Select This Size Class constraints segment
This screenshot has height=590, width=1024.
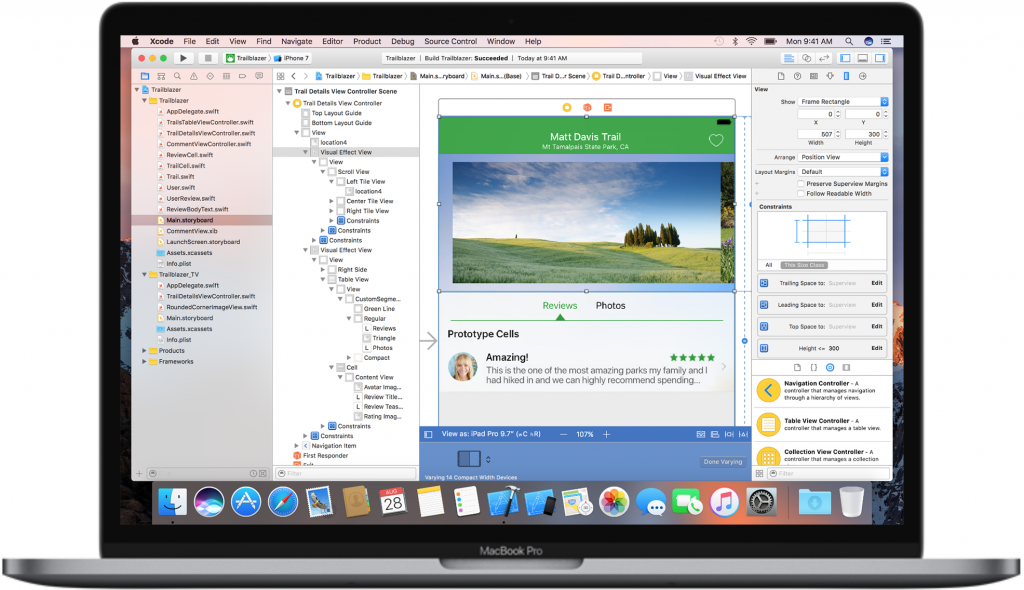click(805, 265)
